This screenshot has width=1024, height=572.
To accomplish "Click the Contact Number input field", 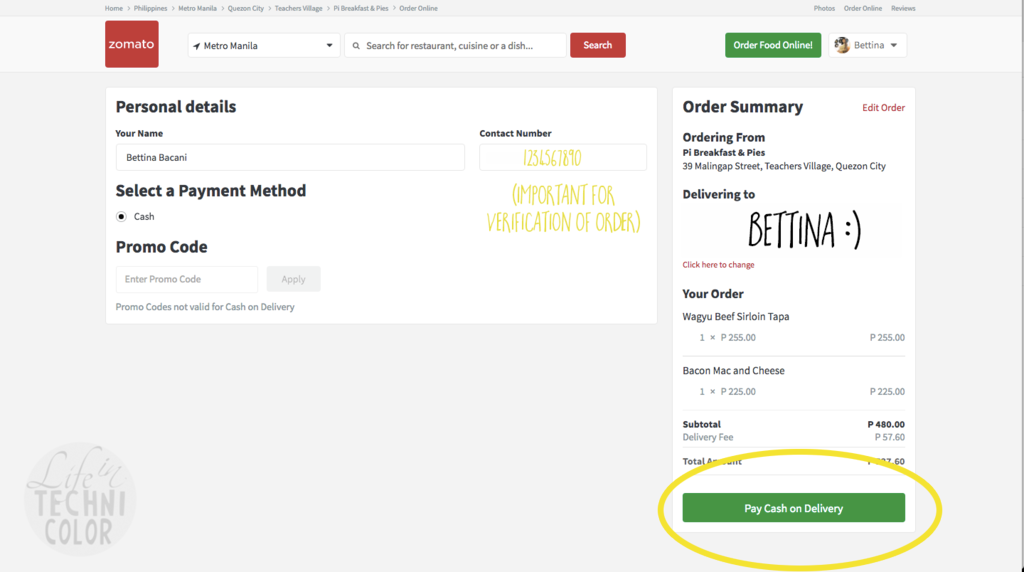I will 563,157.
